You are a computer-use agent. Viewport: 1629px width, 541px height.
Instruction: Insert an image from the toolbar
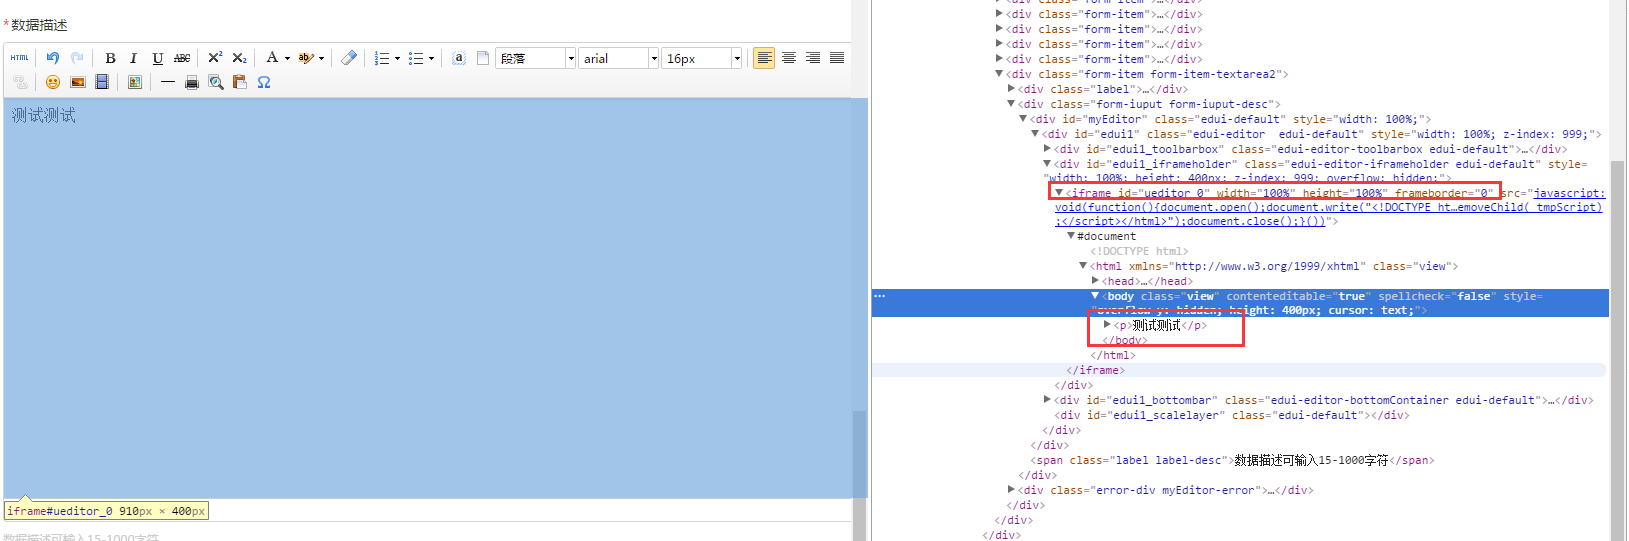[77, 82]
